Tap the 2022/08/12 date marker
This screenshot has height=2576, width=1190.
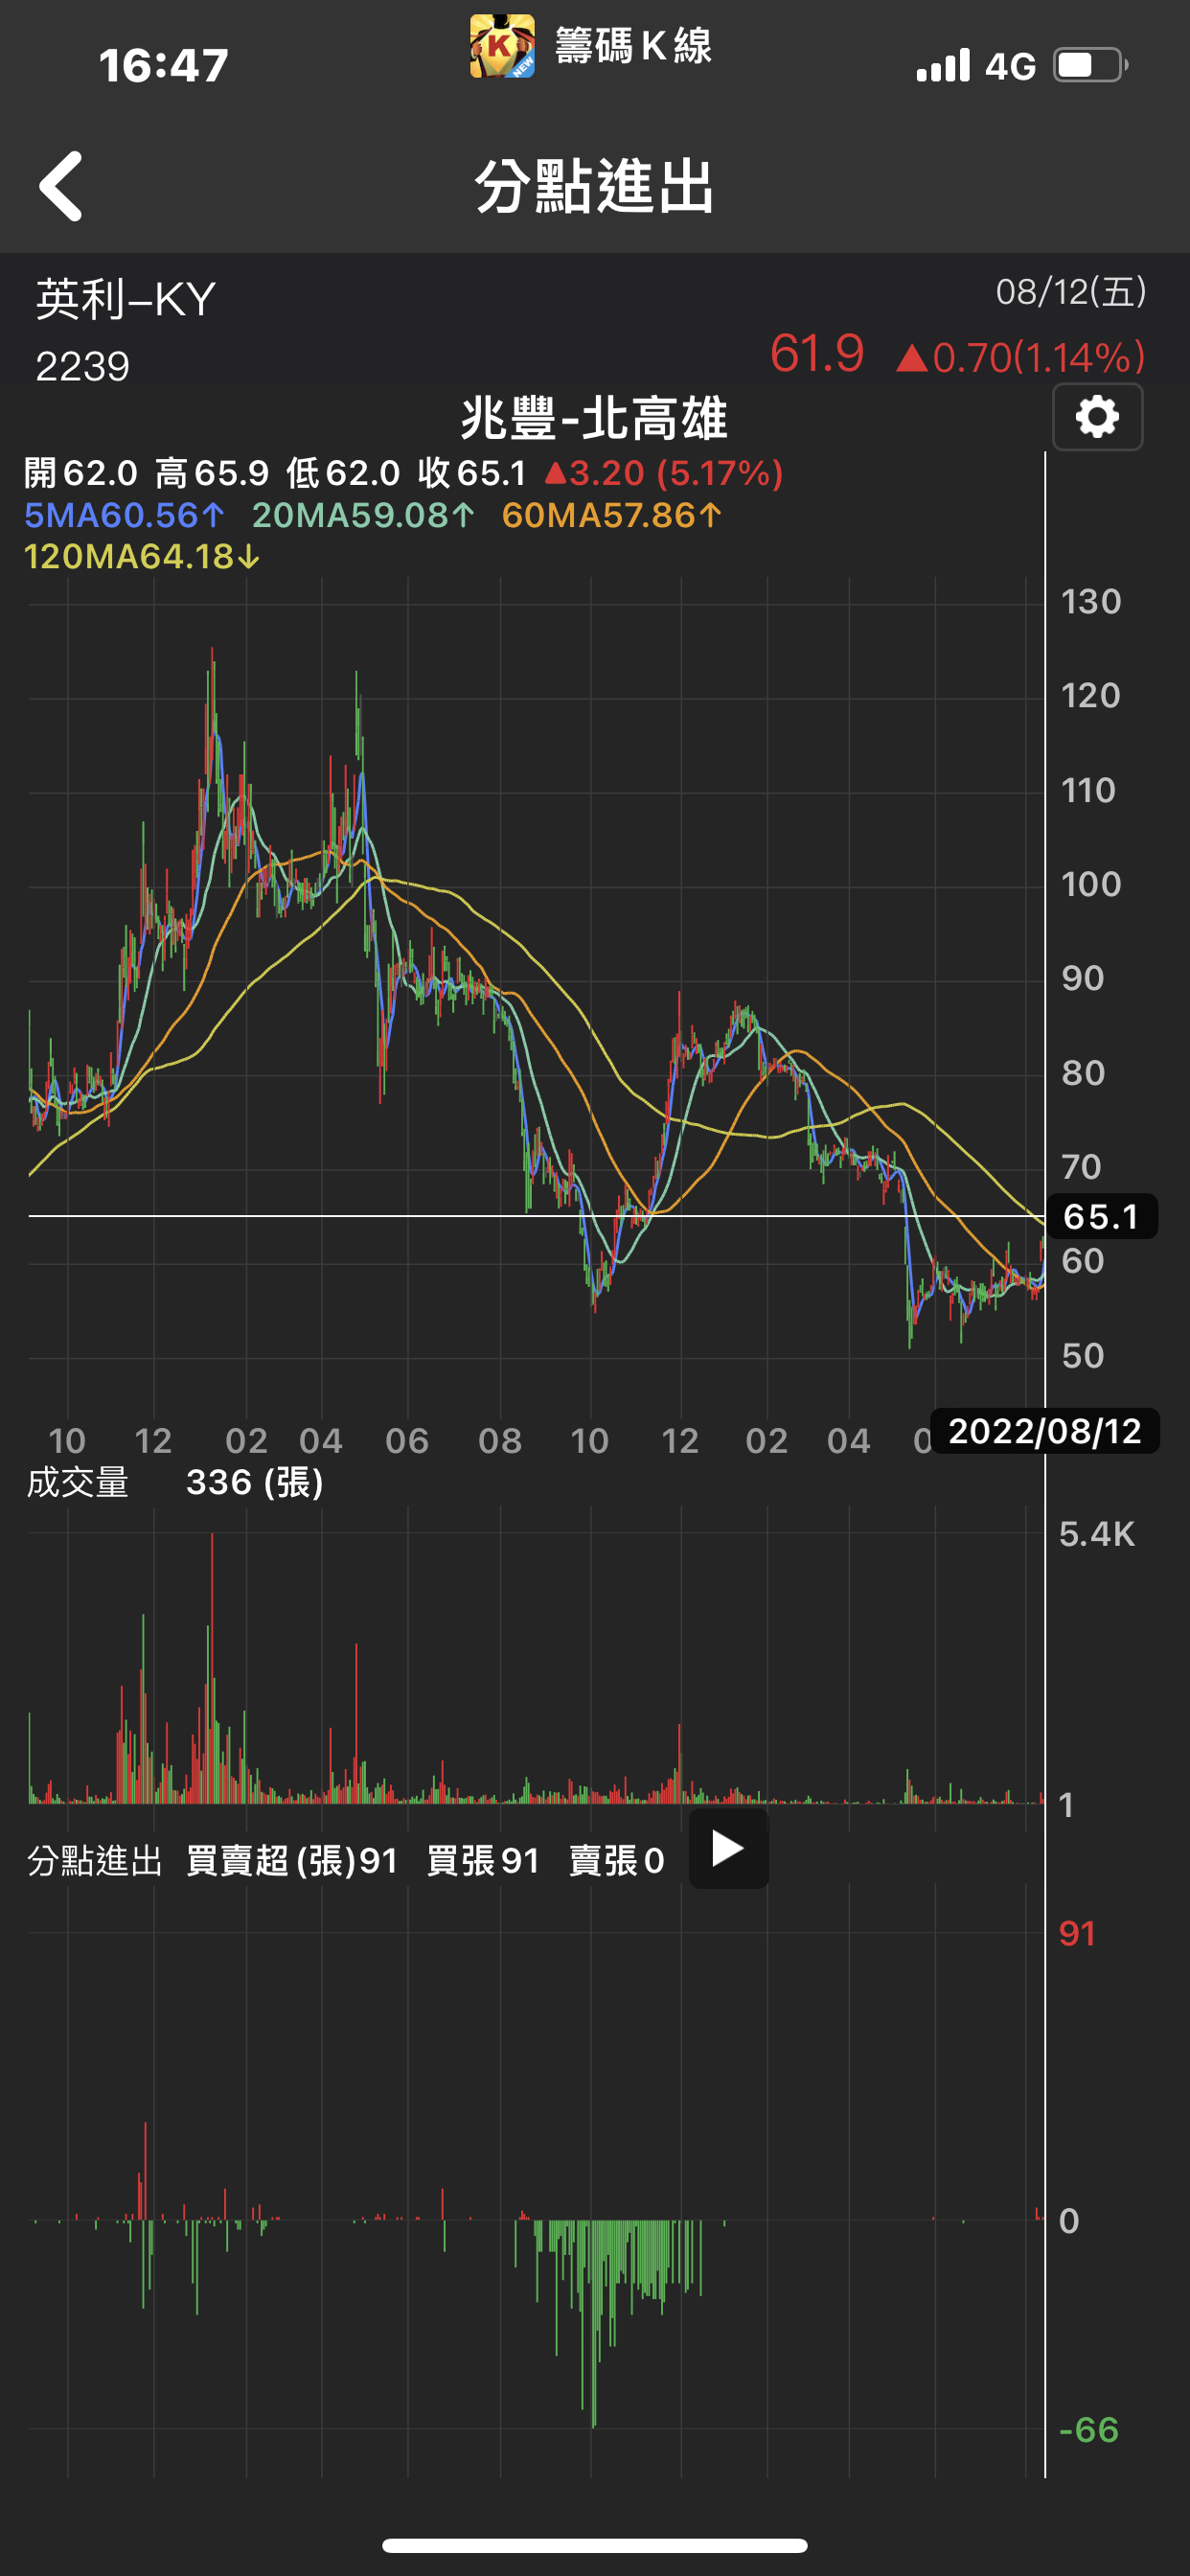point(1044,1431)
